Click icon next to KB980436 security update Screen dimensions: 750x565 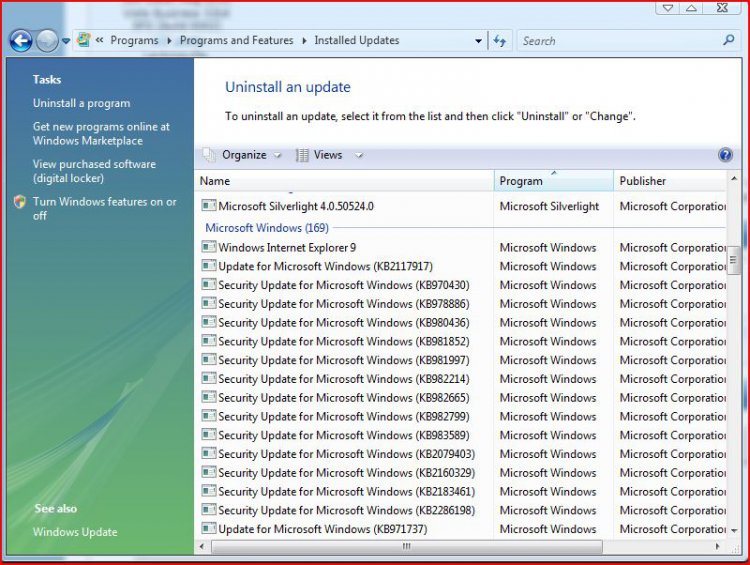pyautogui.click(x=209, y=322)
